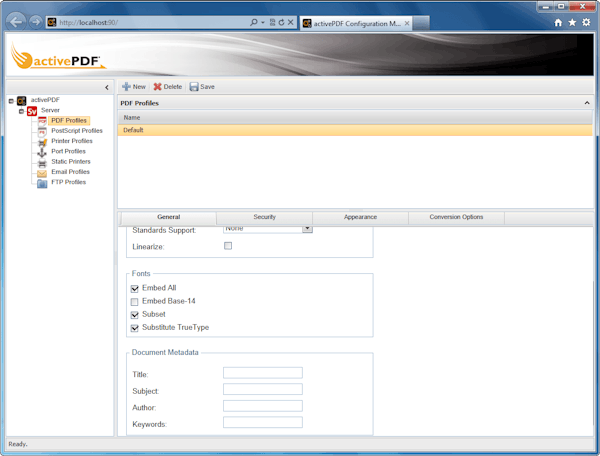Screen dimensions: 600x456
Task: Collapse the Server tree node
Action: point(21,111)
